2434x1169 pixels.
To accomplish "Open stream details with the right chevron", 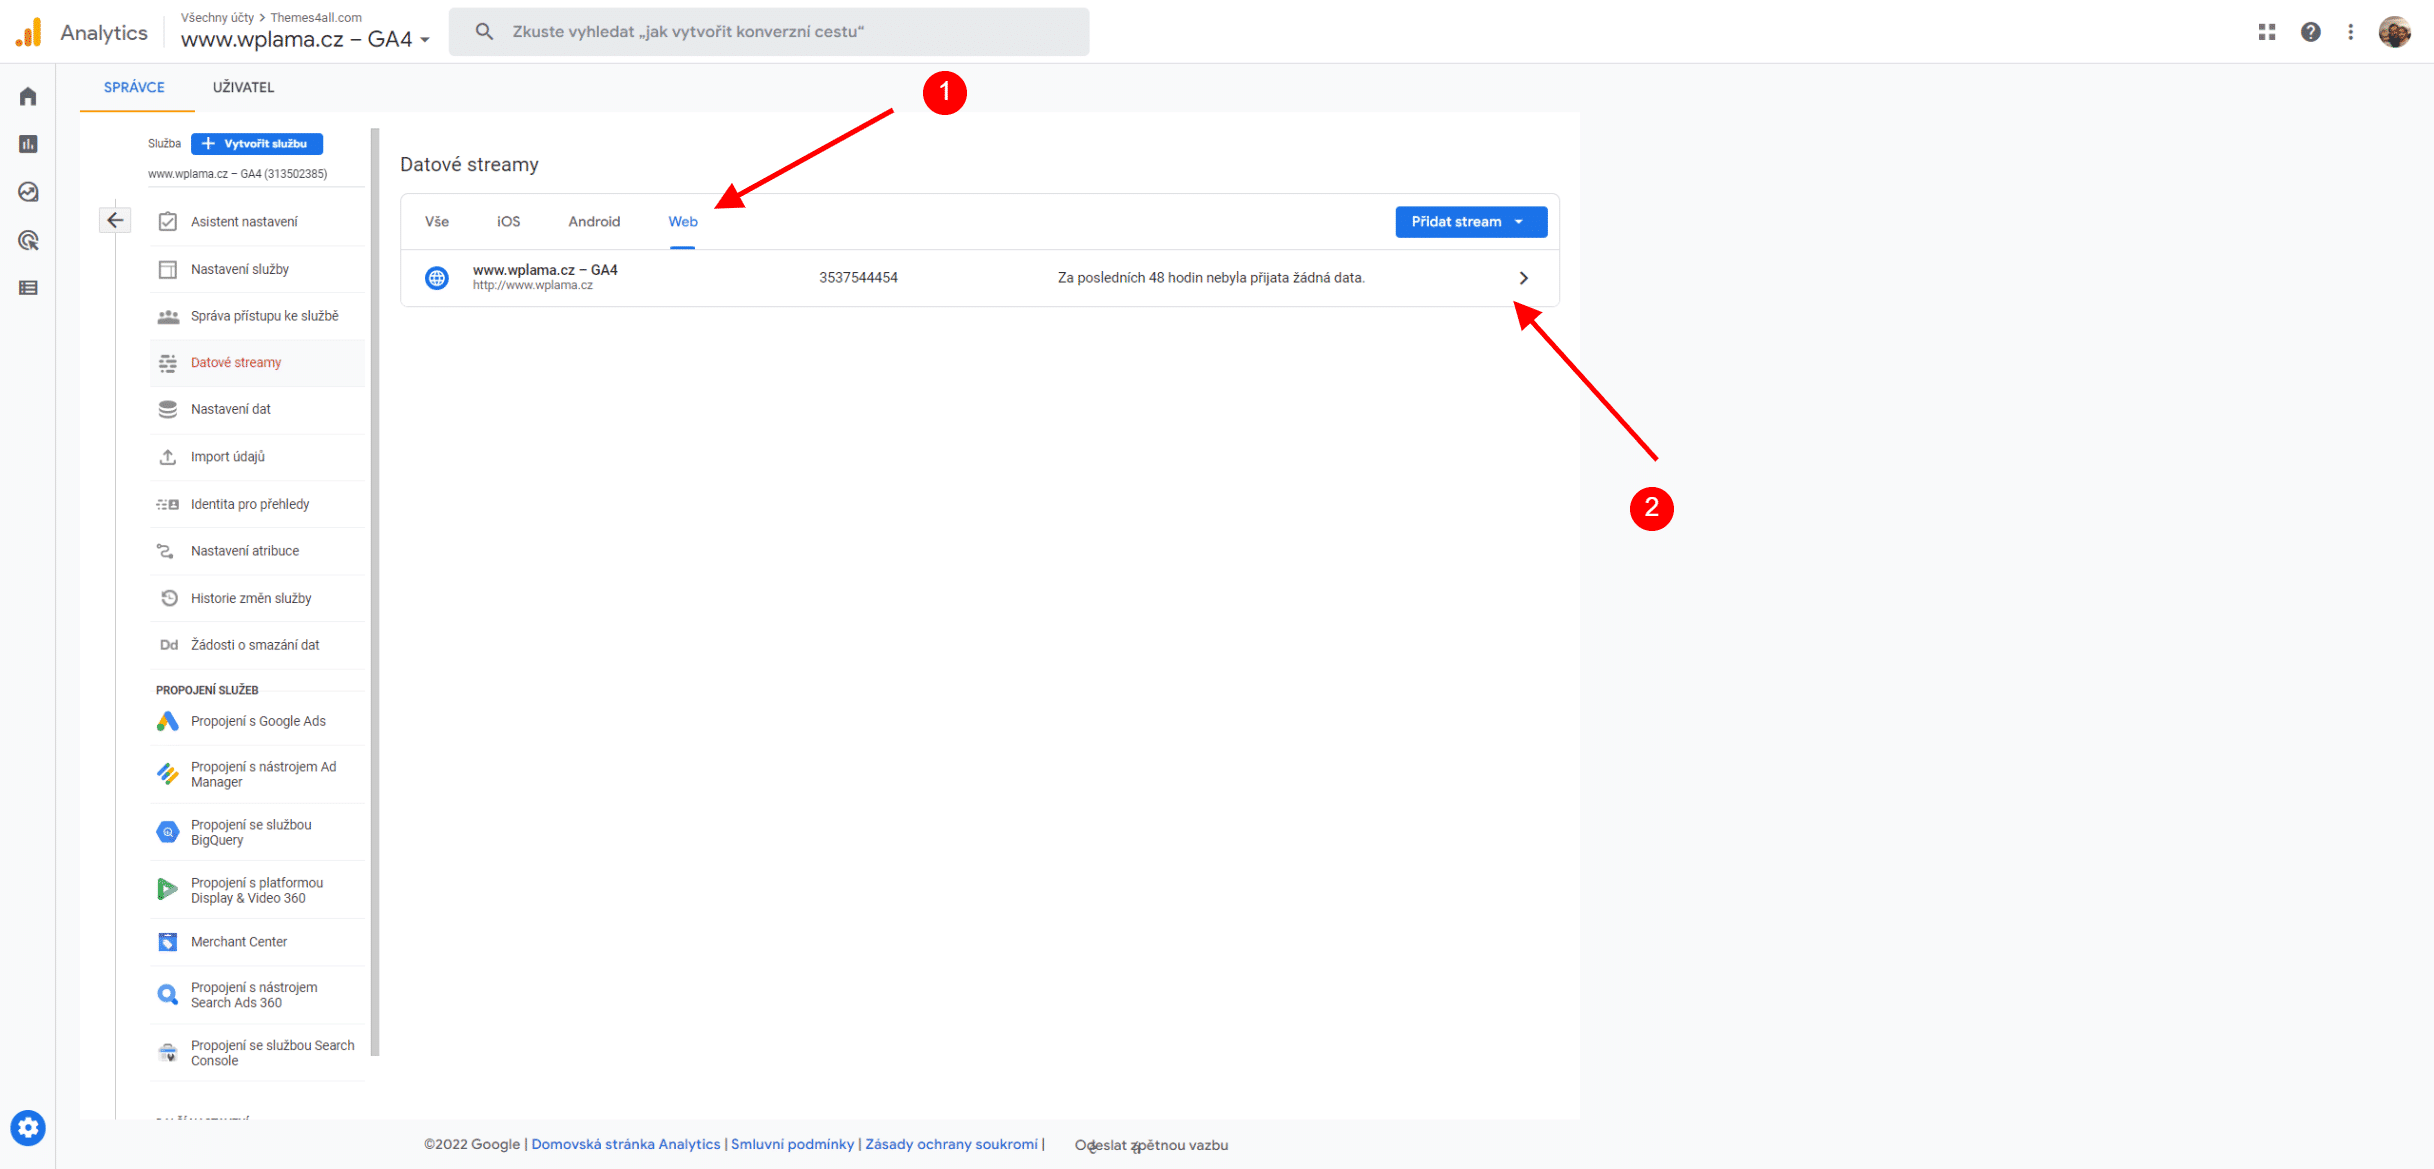I will (1524, 278).
